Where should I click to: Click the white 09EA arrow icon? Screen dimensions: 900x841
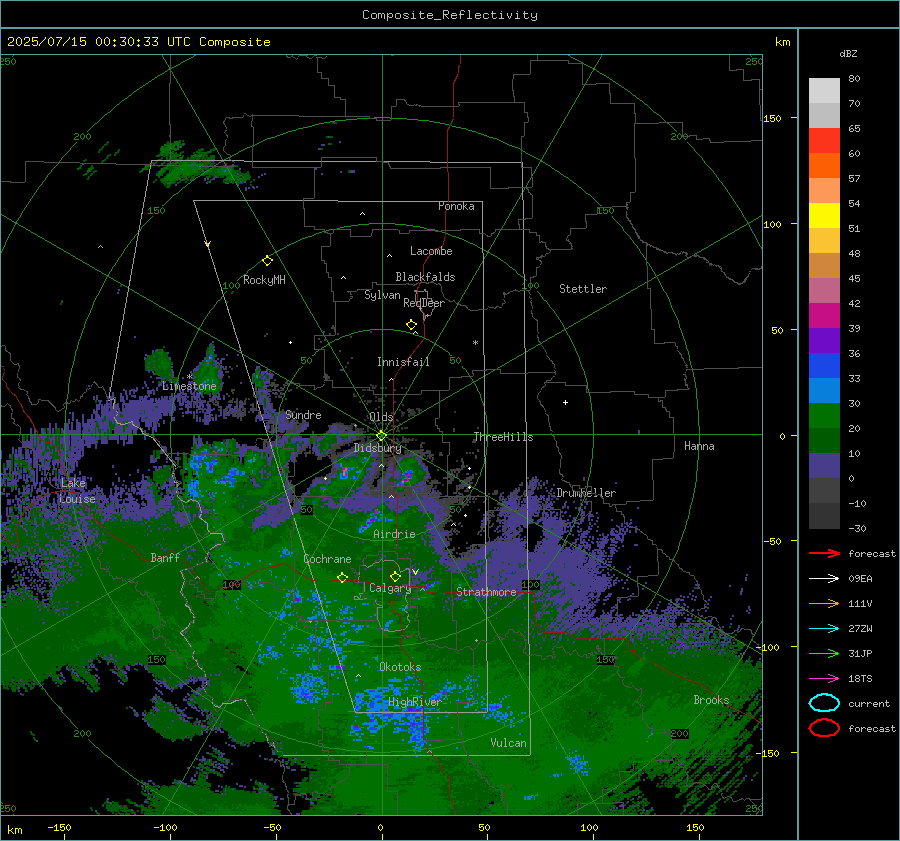[x=824, y=579]
